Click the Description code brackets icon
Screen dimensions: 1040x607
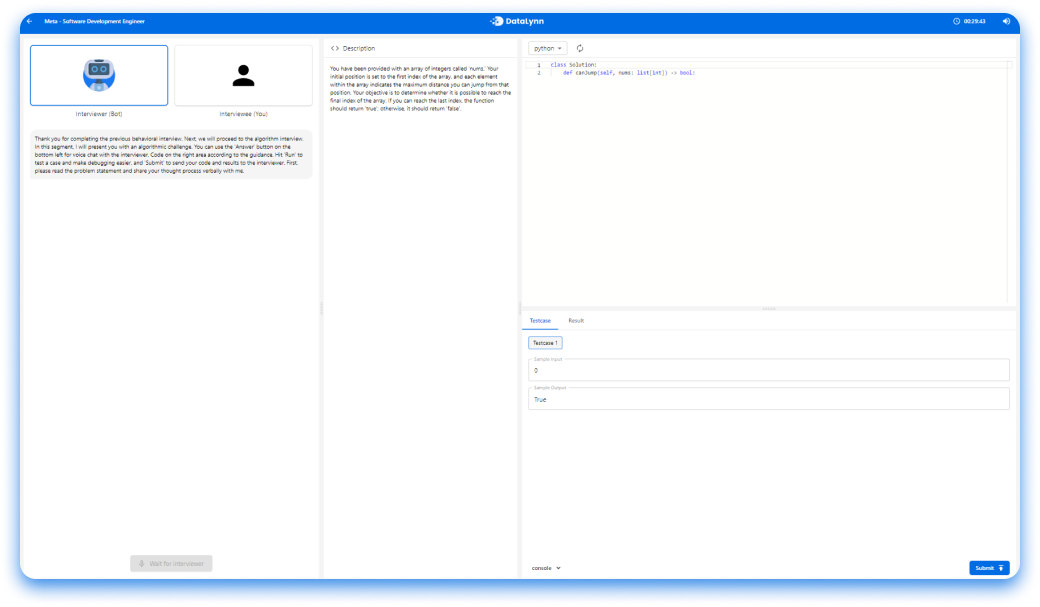click(x=335, y=48)
